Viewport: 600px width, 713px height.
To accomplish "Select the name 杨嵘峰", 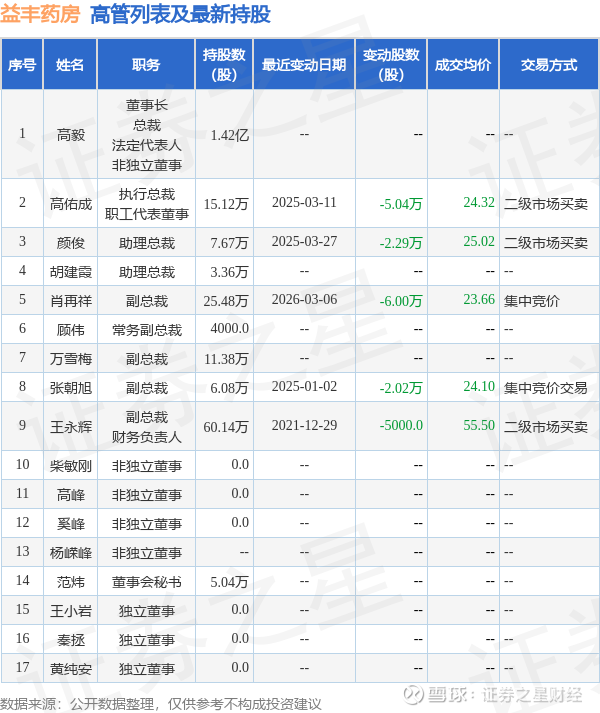I will tap(71, 553).
